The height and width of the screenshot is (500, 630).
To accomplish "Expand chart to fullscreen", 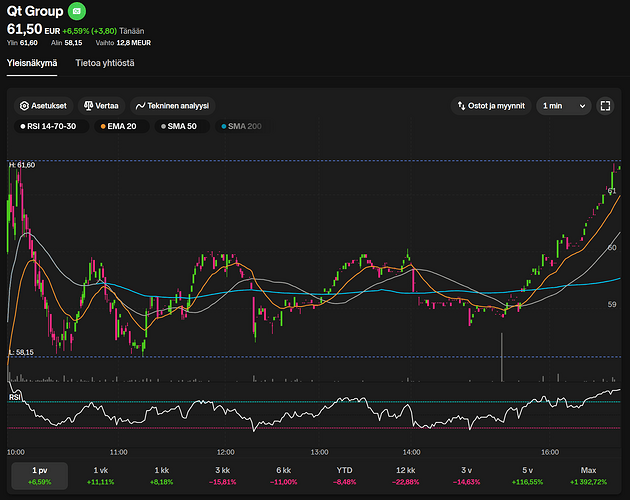I will click(605, 106).
